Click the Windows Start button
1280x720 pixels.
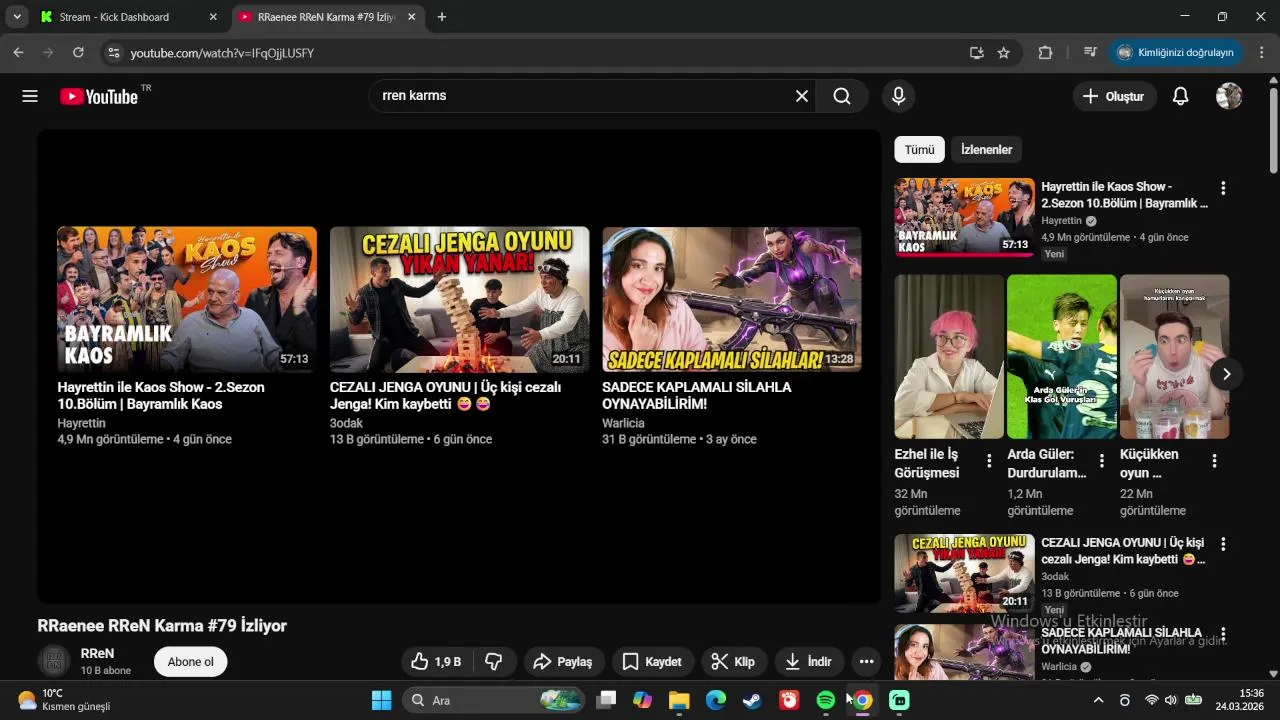tap(381, 700)
